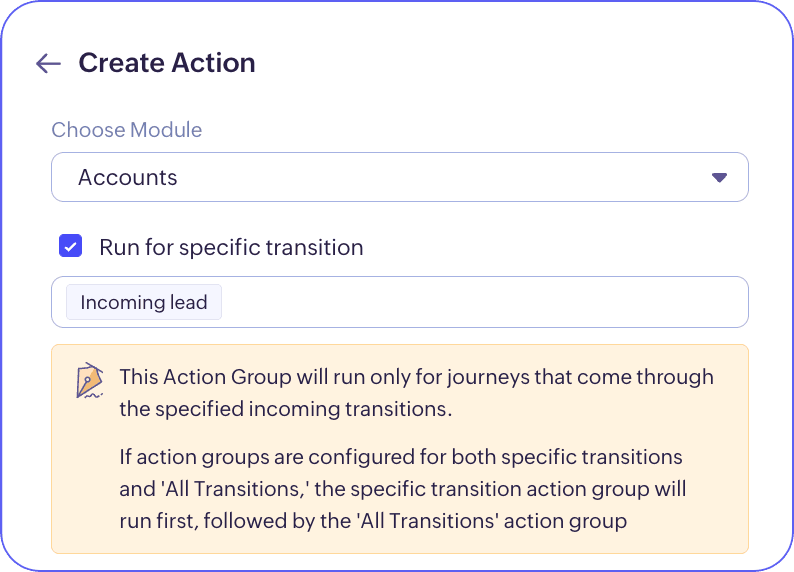Click the white checkmark inside the blue box
The image size is (794, 572).
coord(70,247)
